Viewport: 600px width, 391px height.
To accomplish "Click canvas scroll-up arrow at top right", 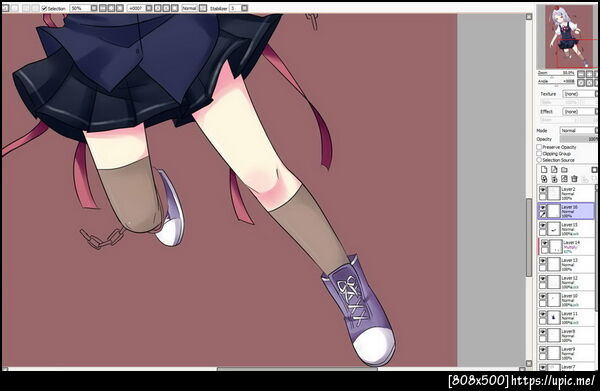I will coord(529,17).
